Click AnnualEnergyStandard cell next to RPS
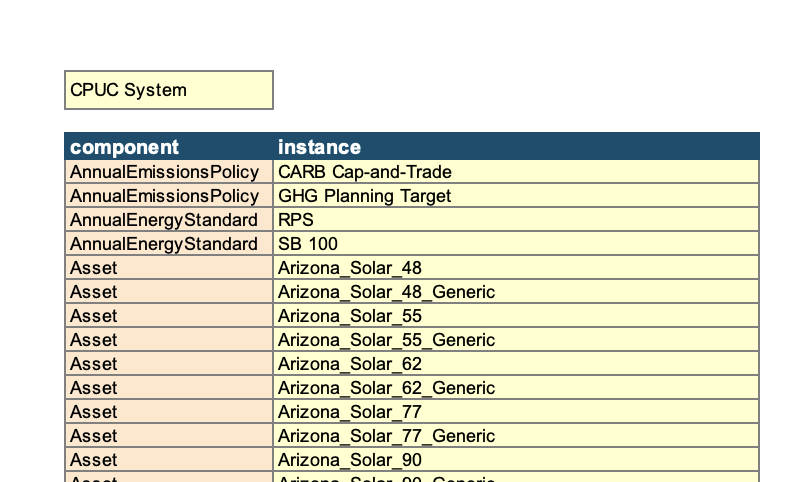The height and width of the screenshot is (482, 802). coord(168,220)
